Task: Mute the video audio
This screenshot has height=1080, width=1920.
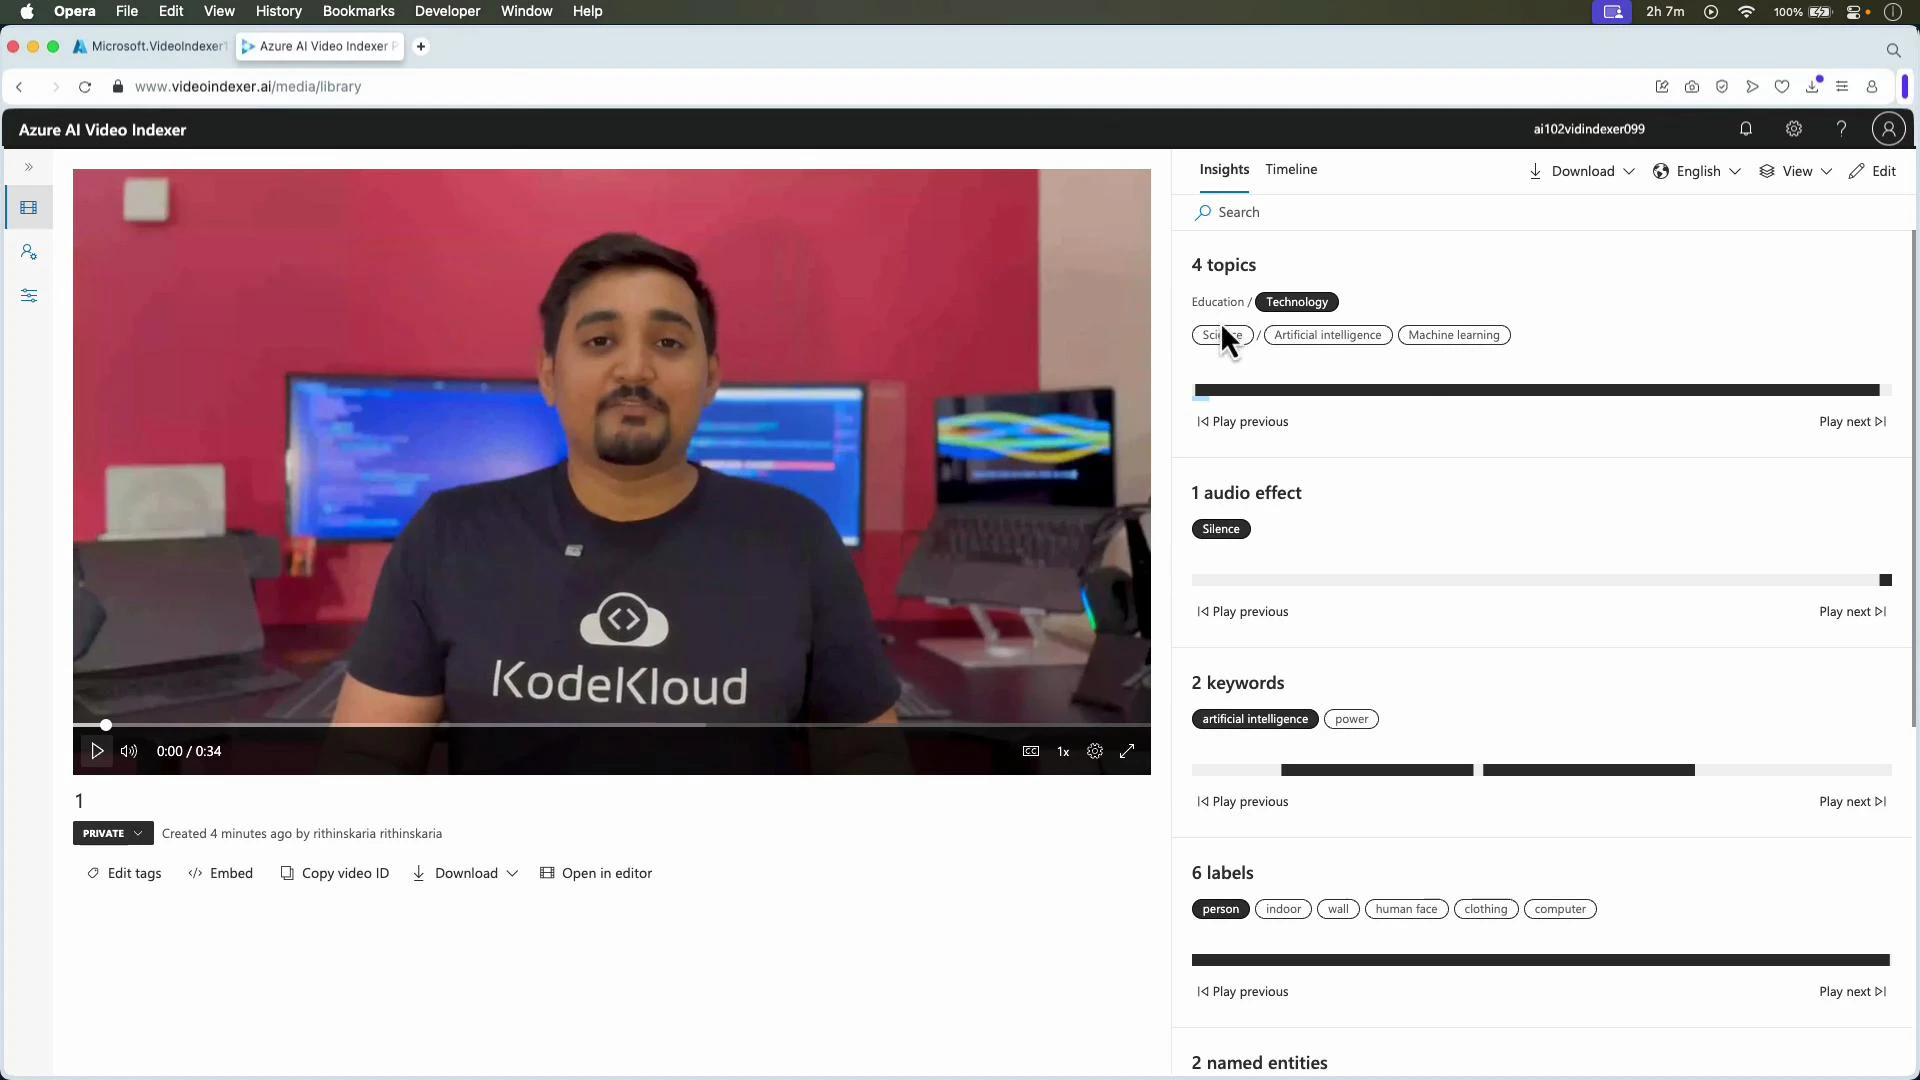Action: click(128, 751)
